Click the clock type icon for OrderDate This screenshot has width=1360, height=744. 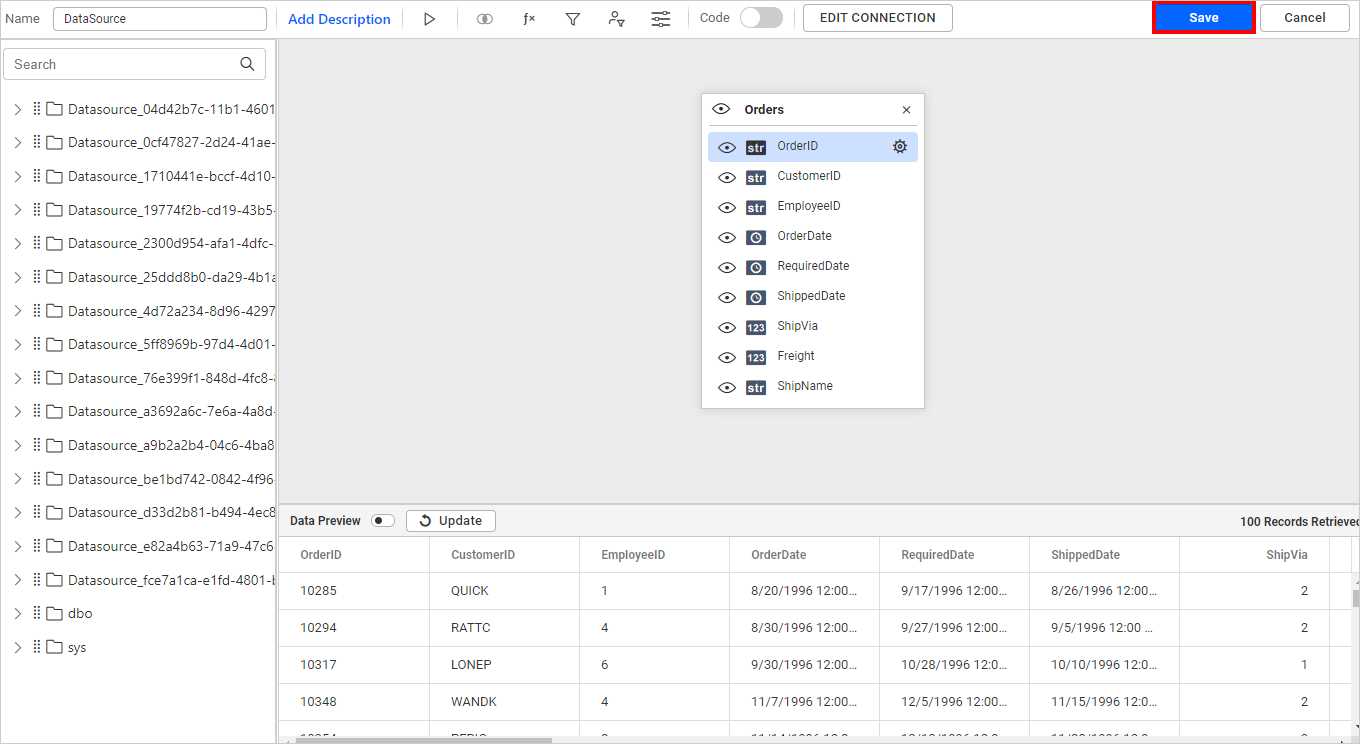click(756, 238)
